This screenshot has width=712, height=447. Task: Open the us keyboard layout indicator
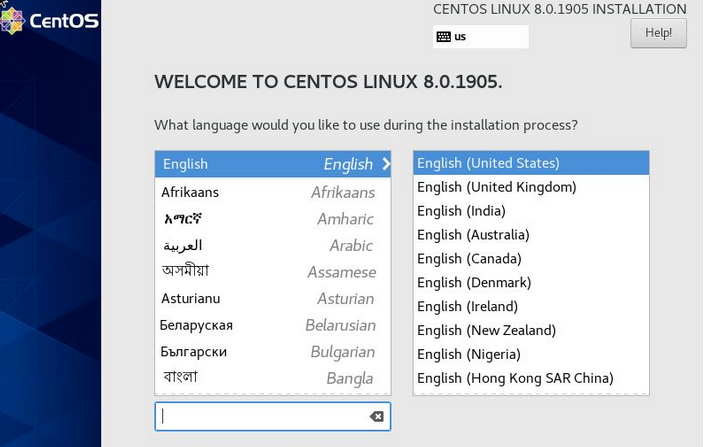coord(480,37)
